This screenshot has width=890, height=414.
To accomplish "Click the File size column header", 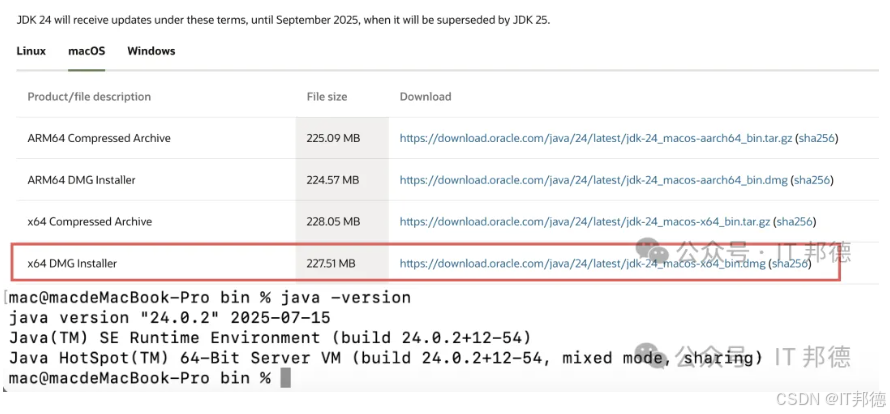I will click(x=327, y=97).
